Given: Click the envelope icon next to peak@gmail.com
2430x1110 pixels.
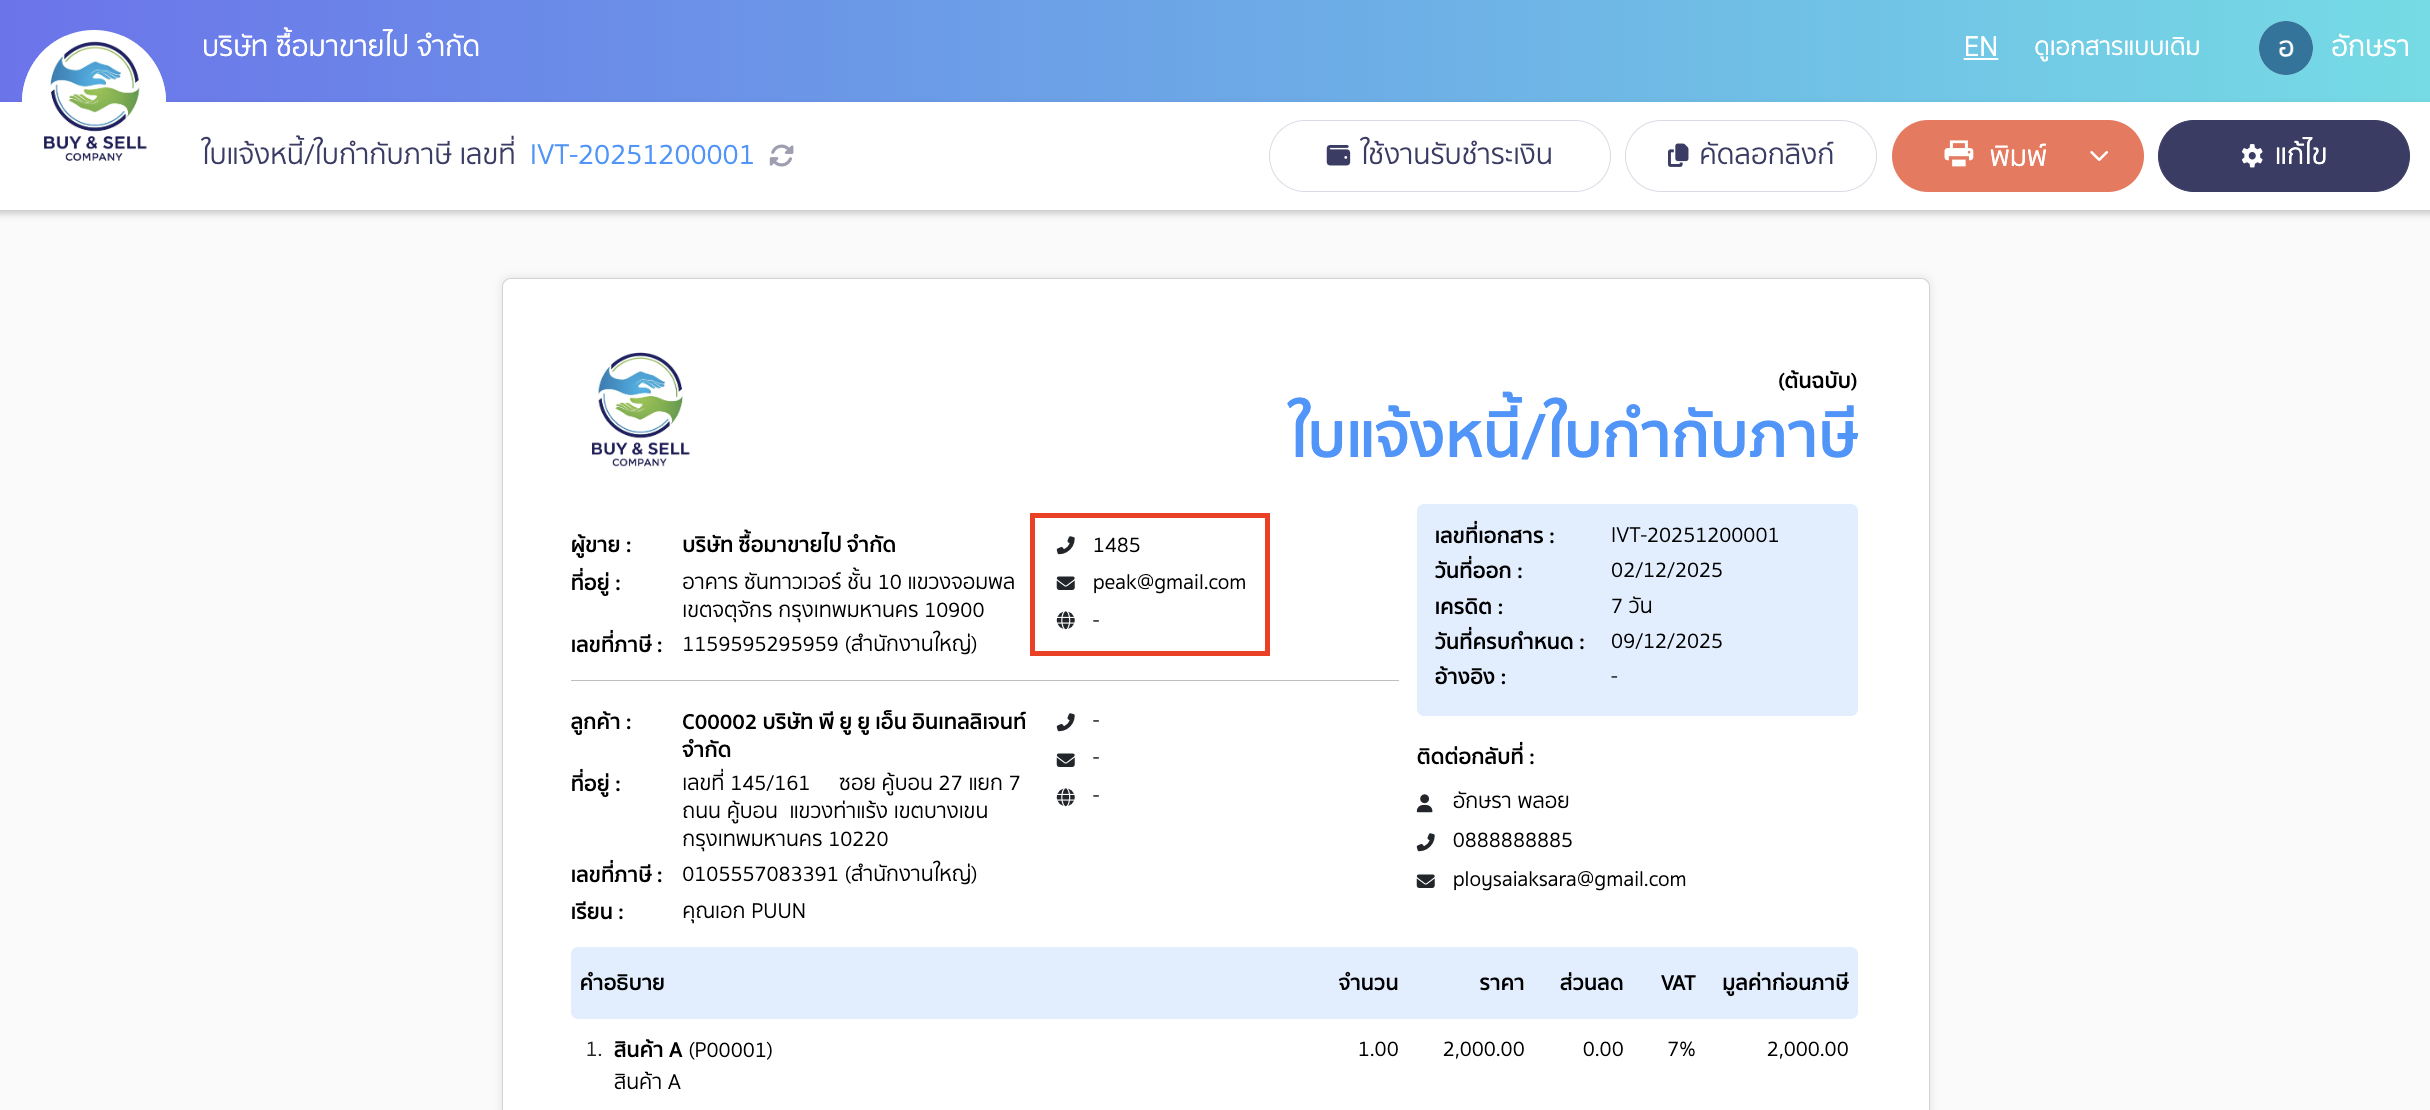Looking at the screenshot, I should click(x=1066, y=582).
